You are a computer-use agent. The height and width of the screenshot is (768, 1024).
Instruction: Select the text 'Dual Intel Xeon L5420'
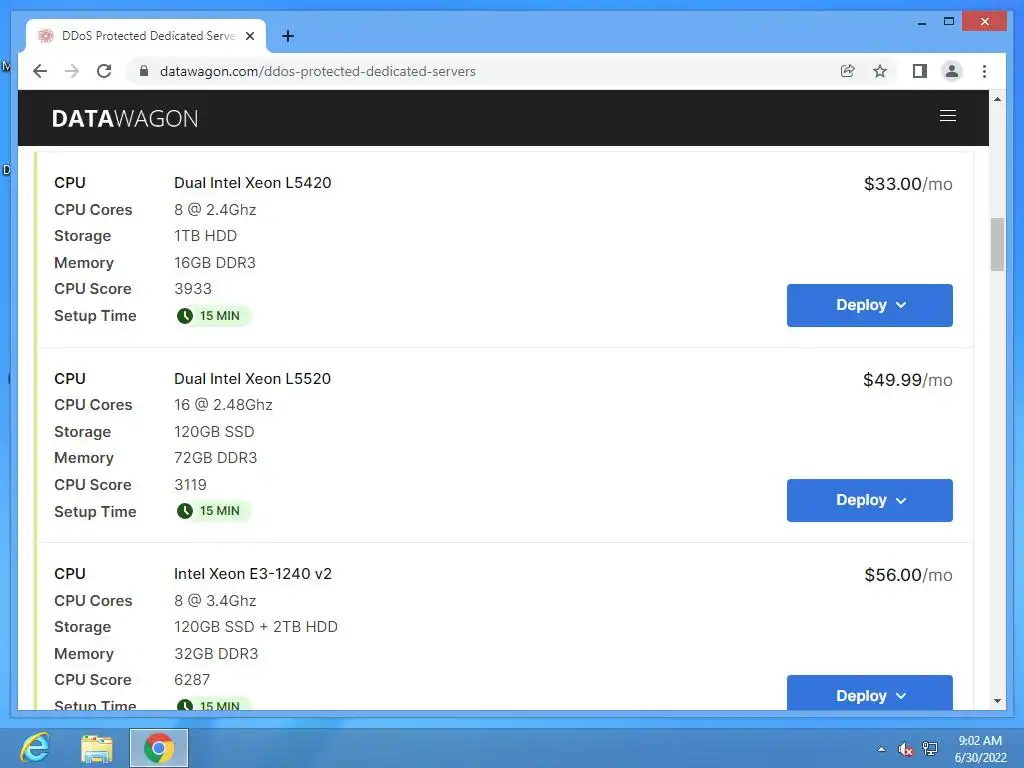click(253, 183)
